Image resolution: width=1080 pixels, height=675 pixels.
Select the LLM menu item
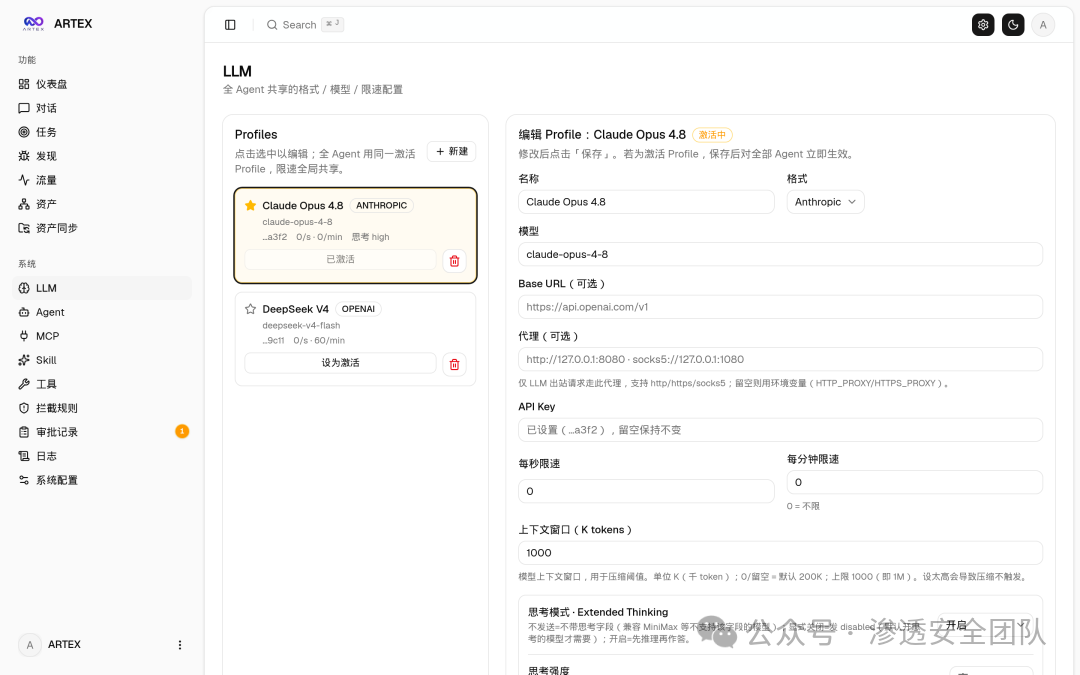click(102, 288)
